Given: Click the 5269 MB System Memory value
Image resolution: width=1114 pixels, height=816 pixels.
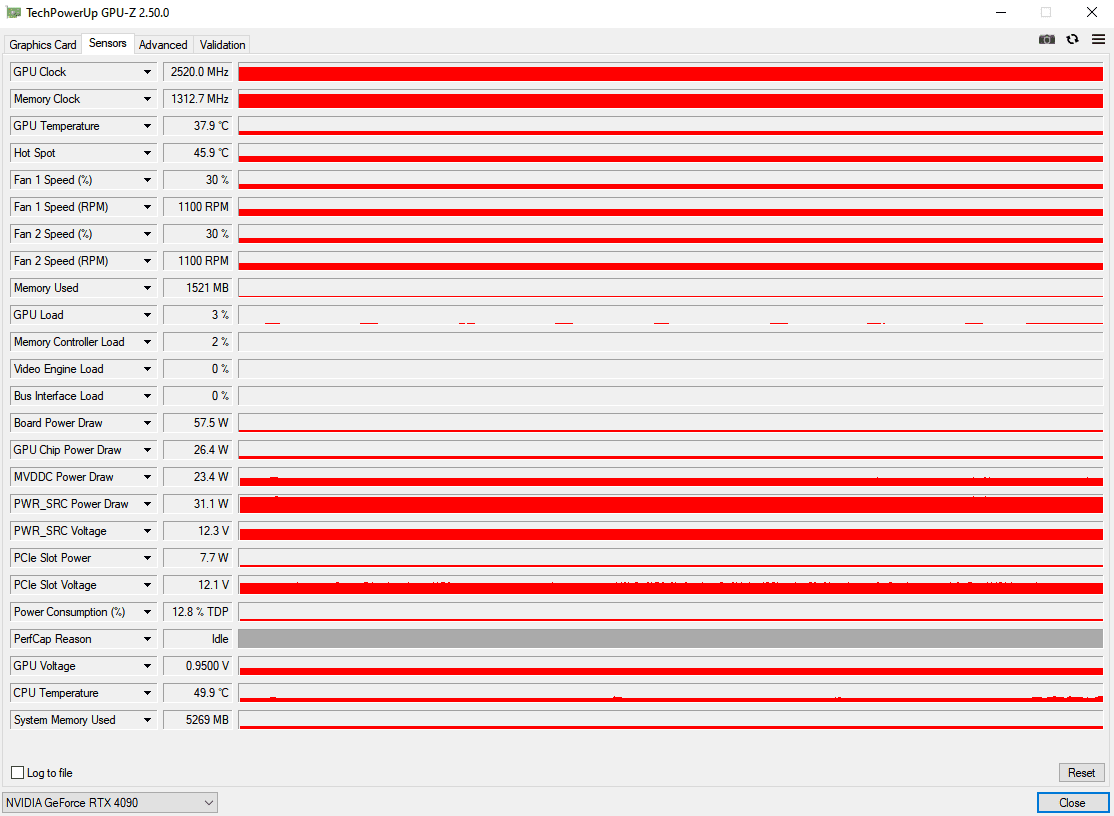Looking at the screenshot, I should click(x=198, y=719).
